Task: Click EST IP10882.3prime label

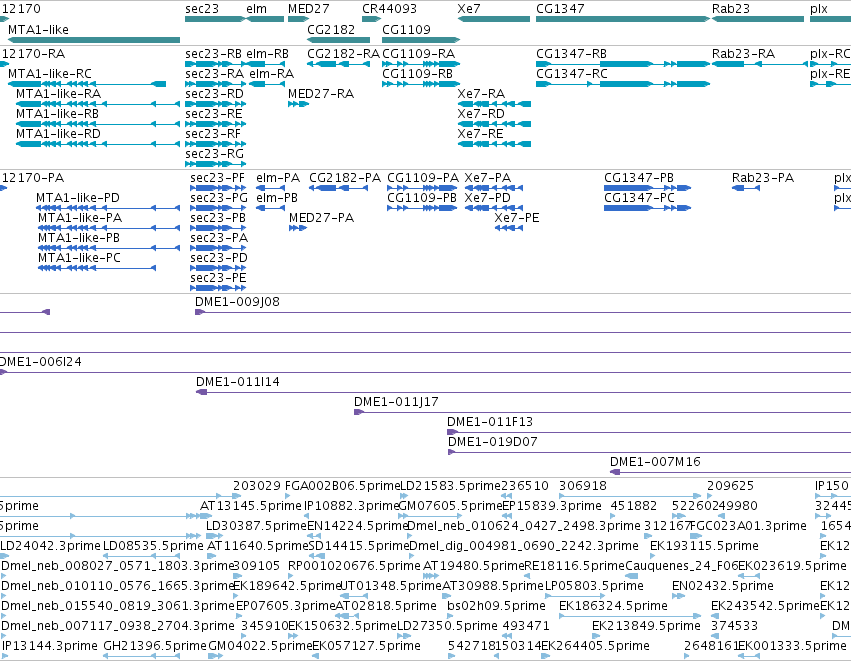Action: point(352,506)
